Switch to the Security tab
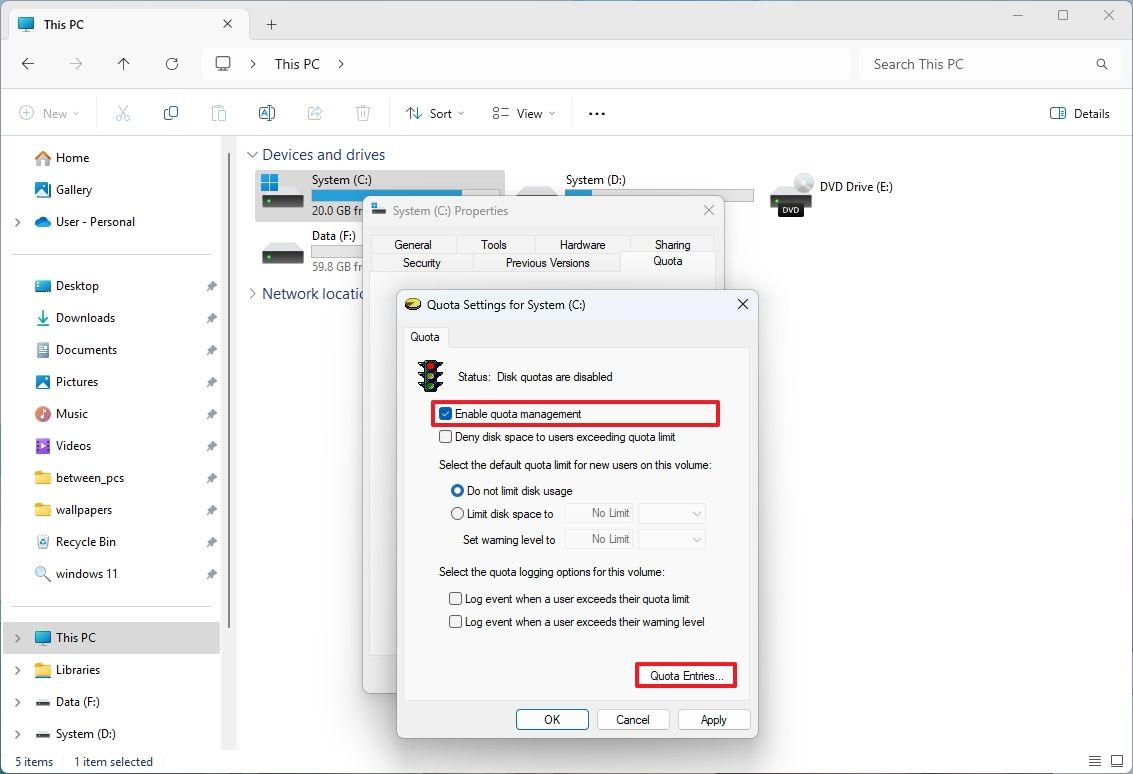 tap(421, 262)
